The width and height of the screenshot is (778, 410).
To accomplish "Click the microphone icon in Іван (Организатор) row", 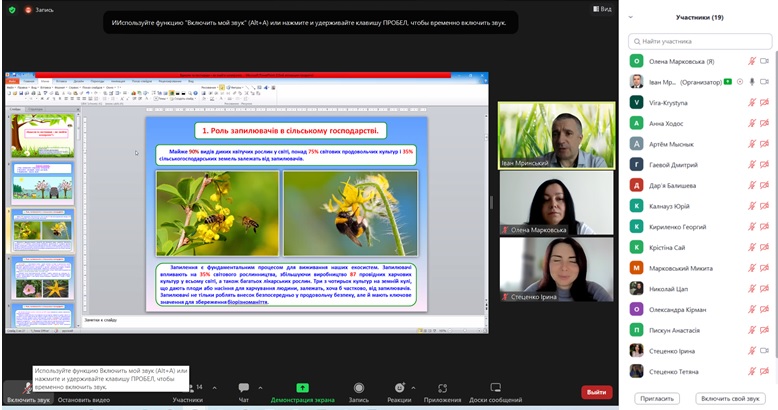I will (x=752, y=82).
